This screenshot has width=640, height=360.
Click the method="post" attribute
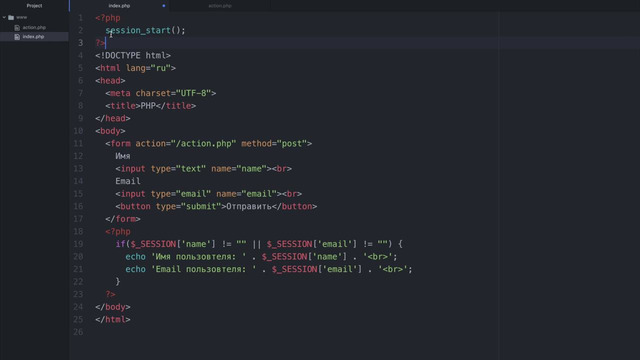pos(274,144)
